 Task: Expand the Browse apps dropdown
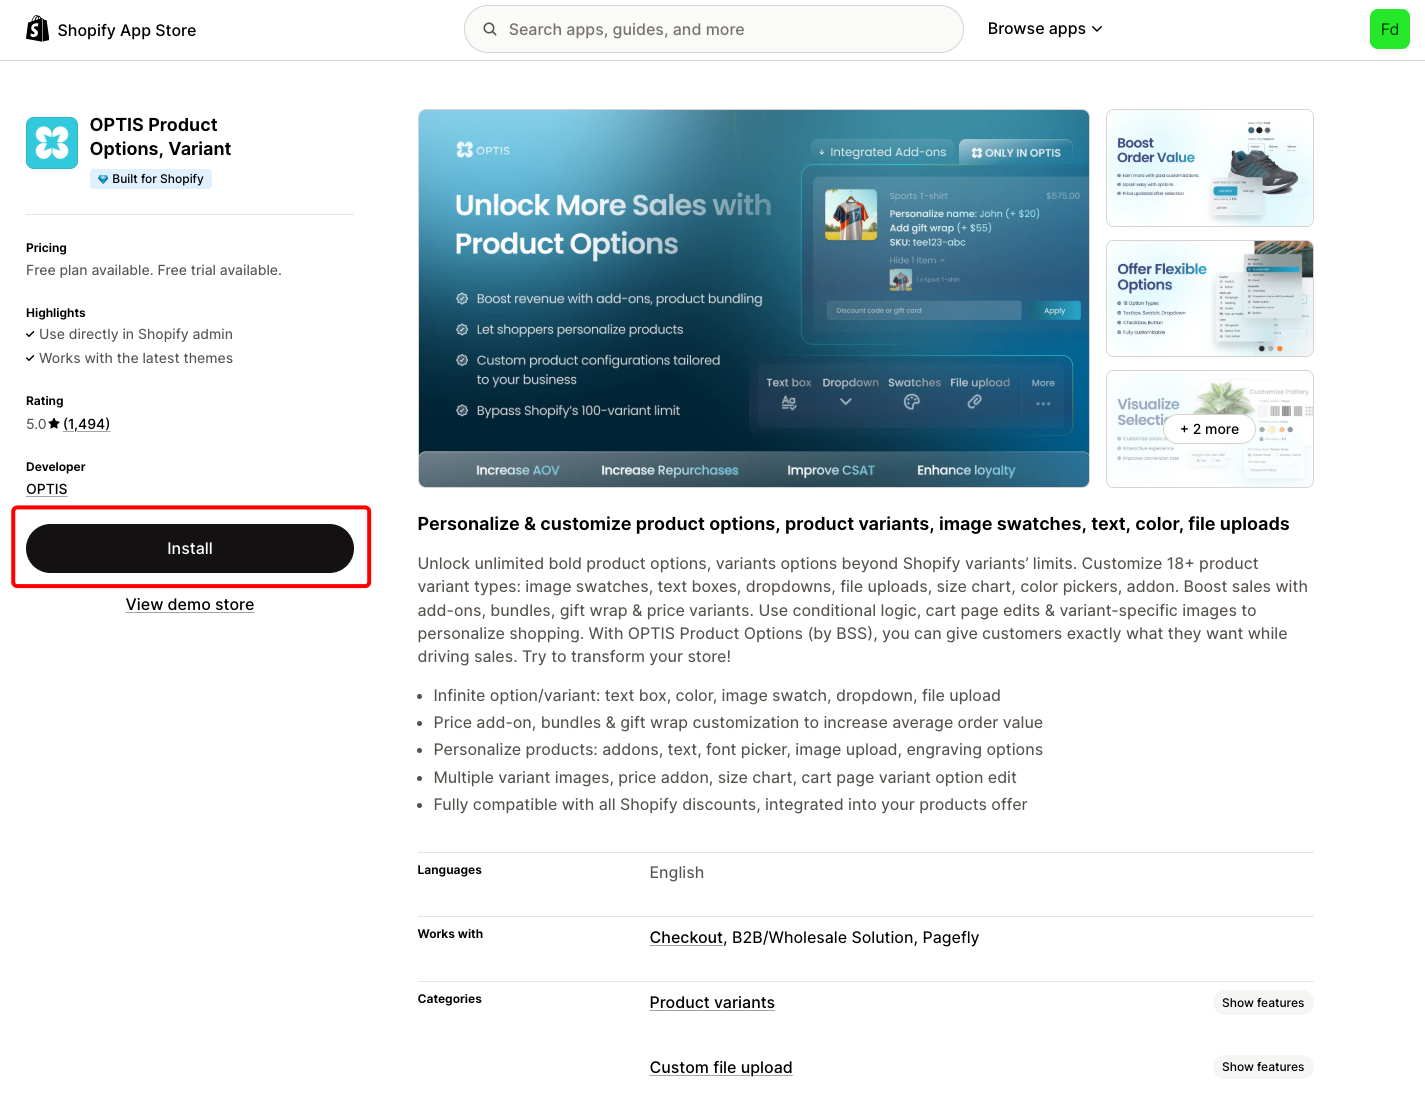point(1045,29)
